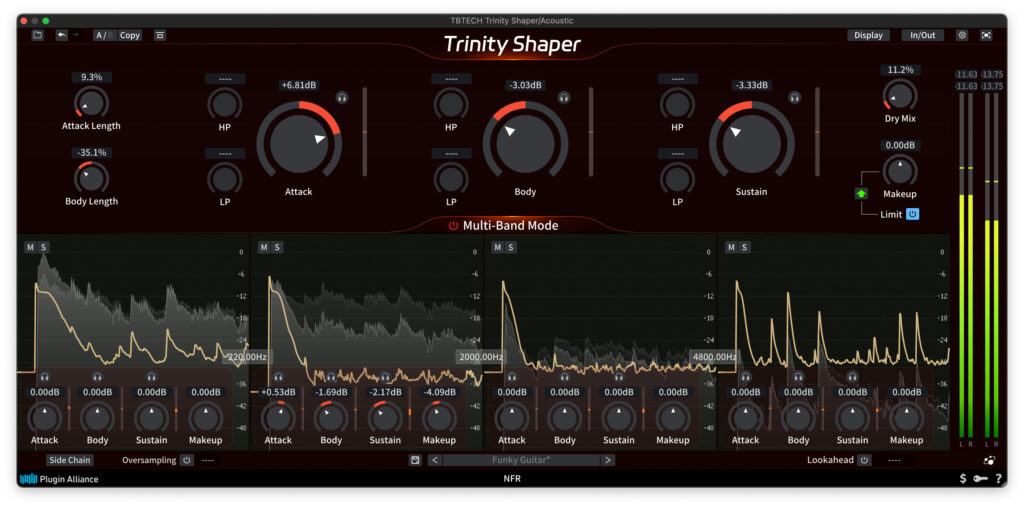
Task: Click the Side Chain button
Action: click(x=70, y=460)
